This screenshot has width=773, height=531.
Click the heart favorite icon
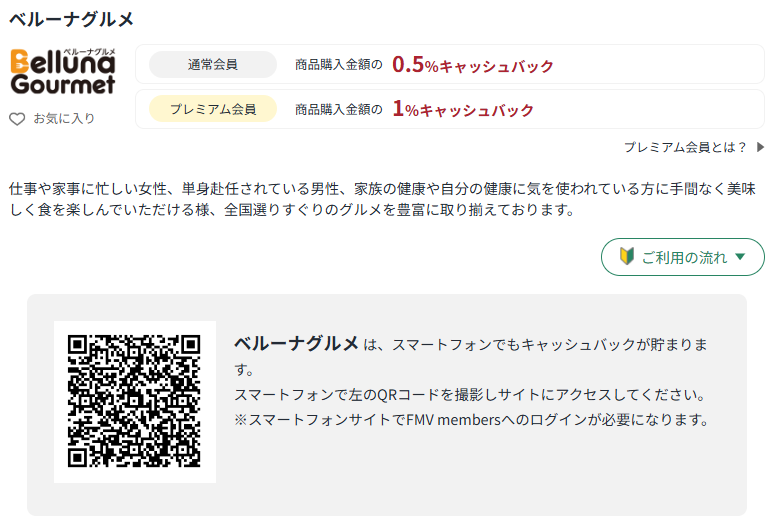(17, 119)
